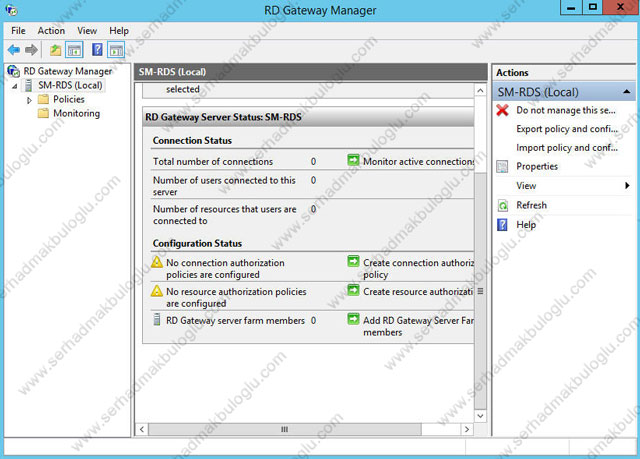Image resolution: width=640 pixels, height=459 pixels.
Task: Click 'Number of resources that users are connected to'
Action: [224, 215]
